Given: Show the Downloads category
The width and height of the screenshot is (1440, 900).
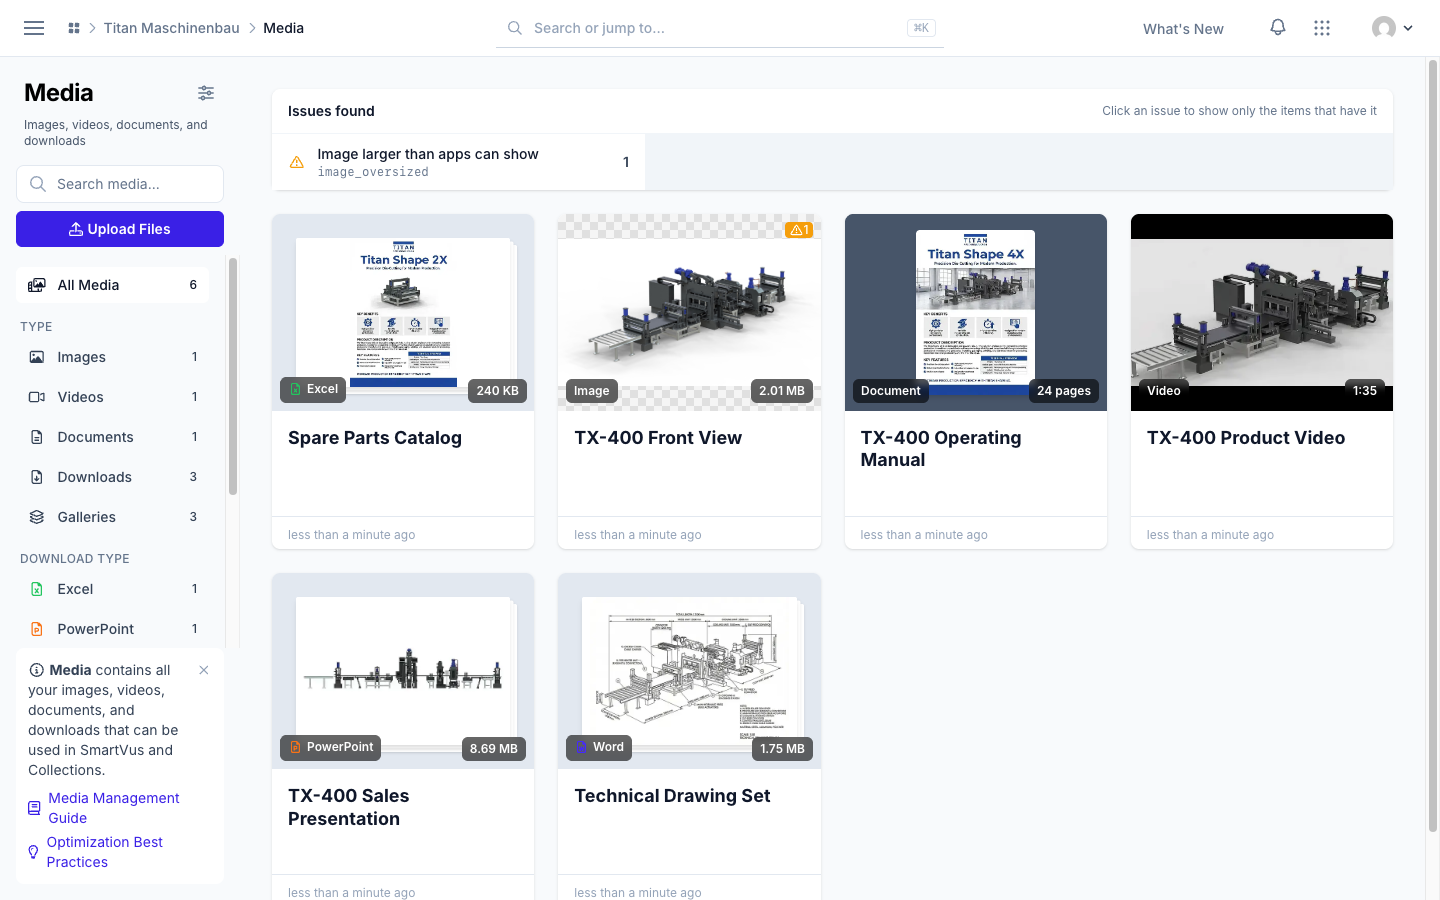Looking at the screenshot, I should click(x=113, y=477).
